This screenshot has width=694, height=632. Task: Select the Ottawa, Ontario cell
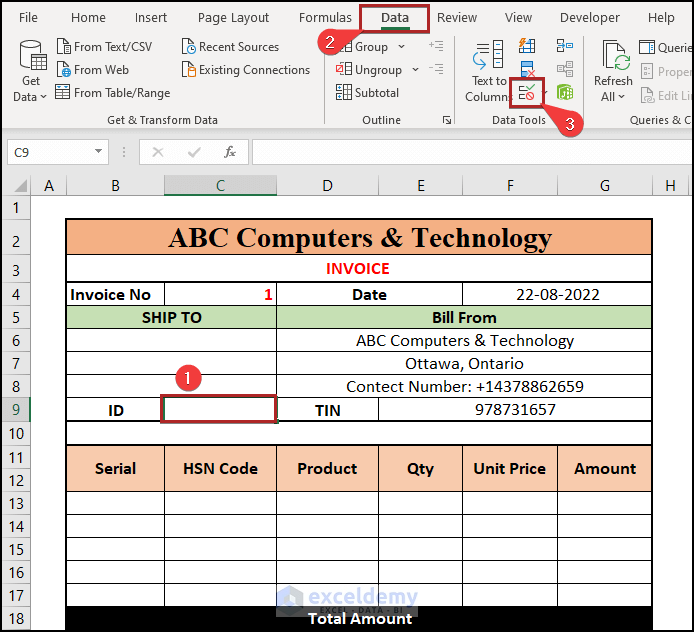464,363
